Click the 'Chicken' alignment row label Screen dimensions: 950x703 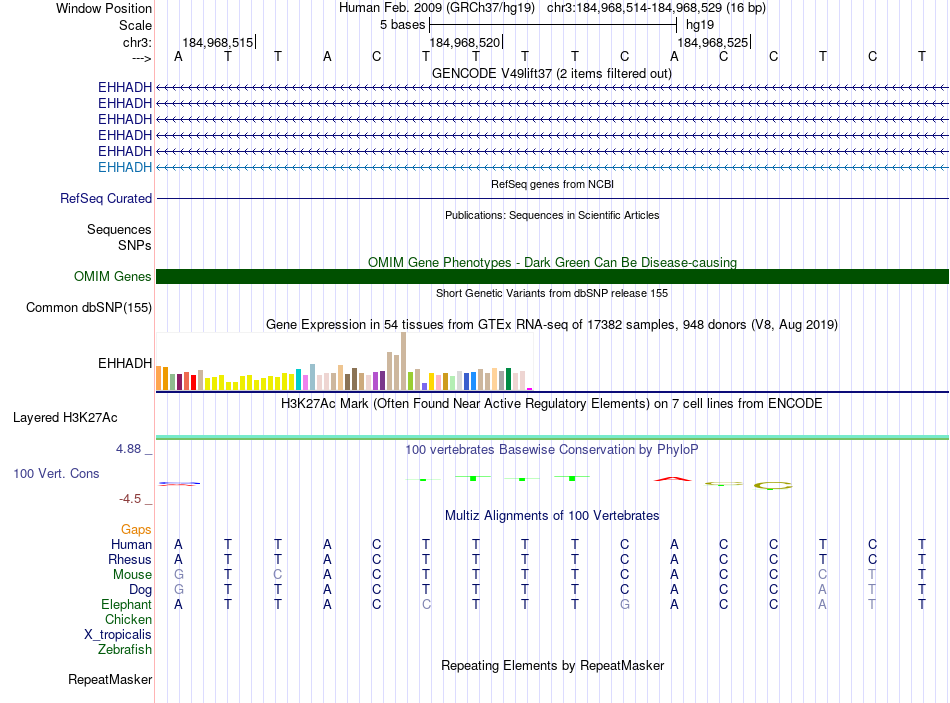(x=128, y=619)
